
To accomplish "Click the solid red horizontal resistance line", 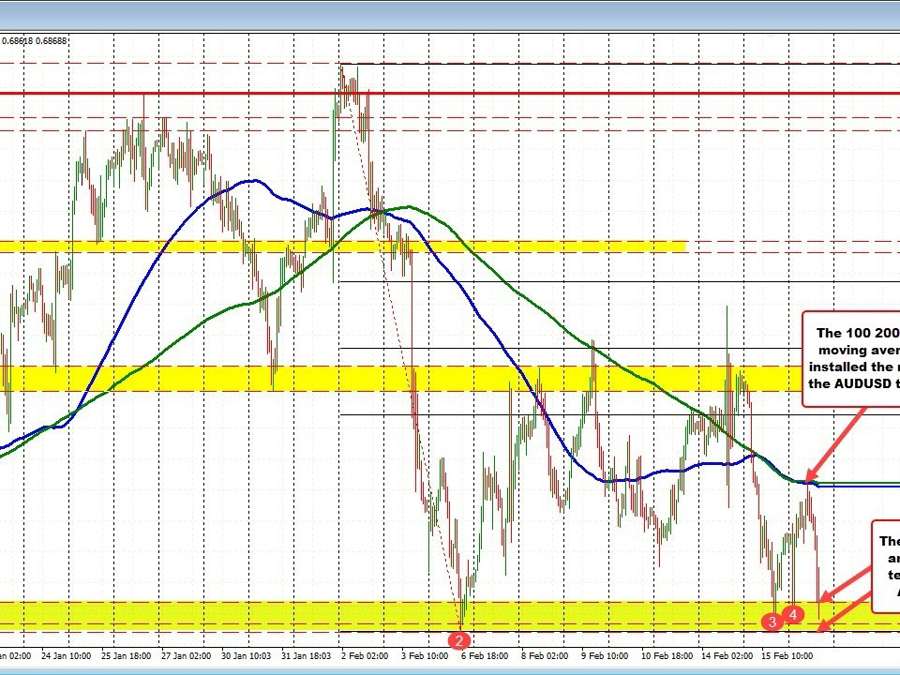I will coord(200,95).
